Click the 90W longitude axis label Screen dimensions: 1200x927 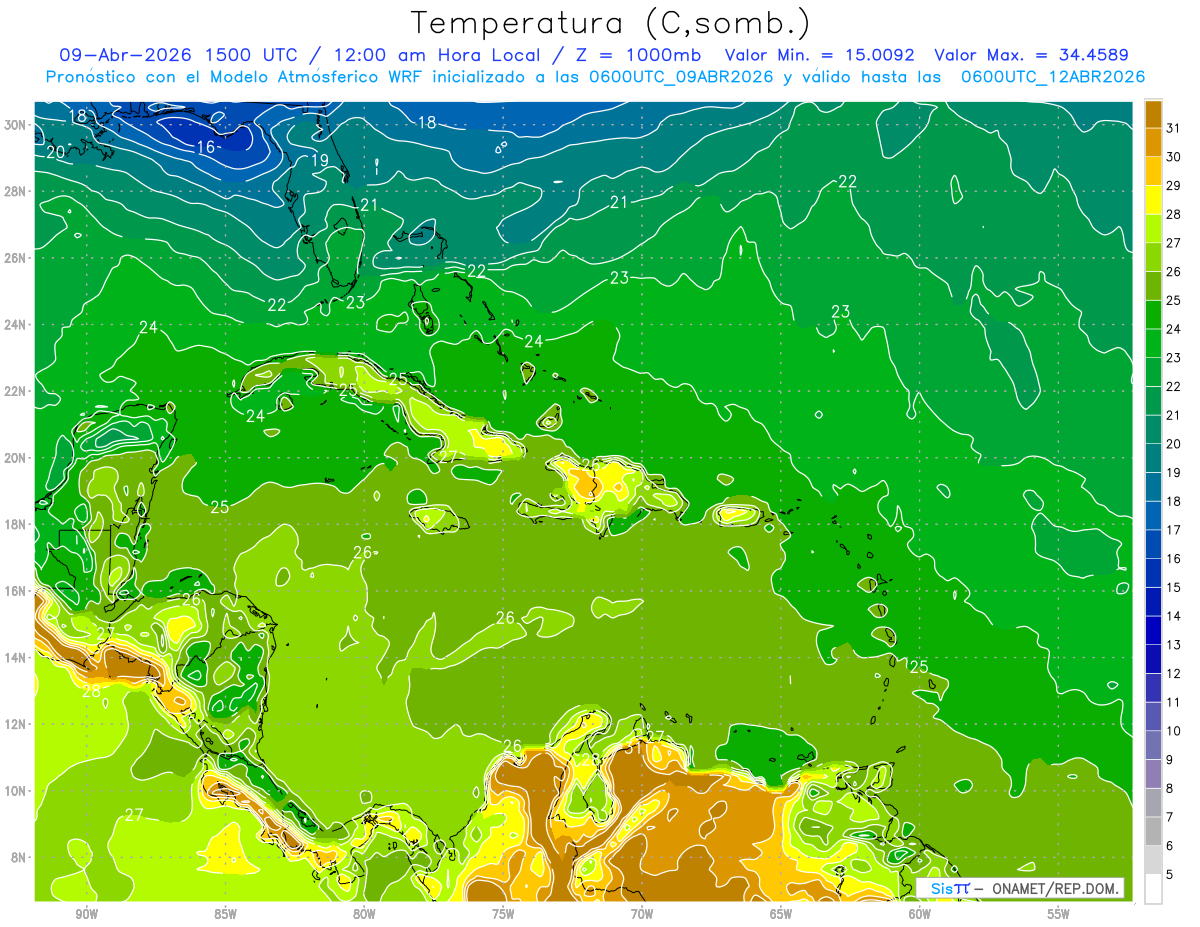point(87,914)
